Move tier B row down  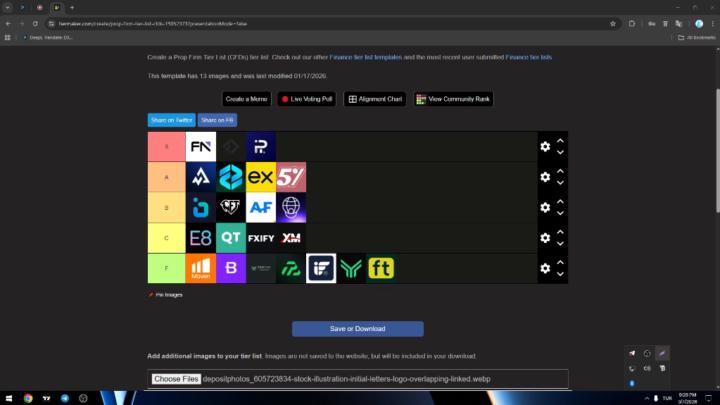coord(560,214)
